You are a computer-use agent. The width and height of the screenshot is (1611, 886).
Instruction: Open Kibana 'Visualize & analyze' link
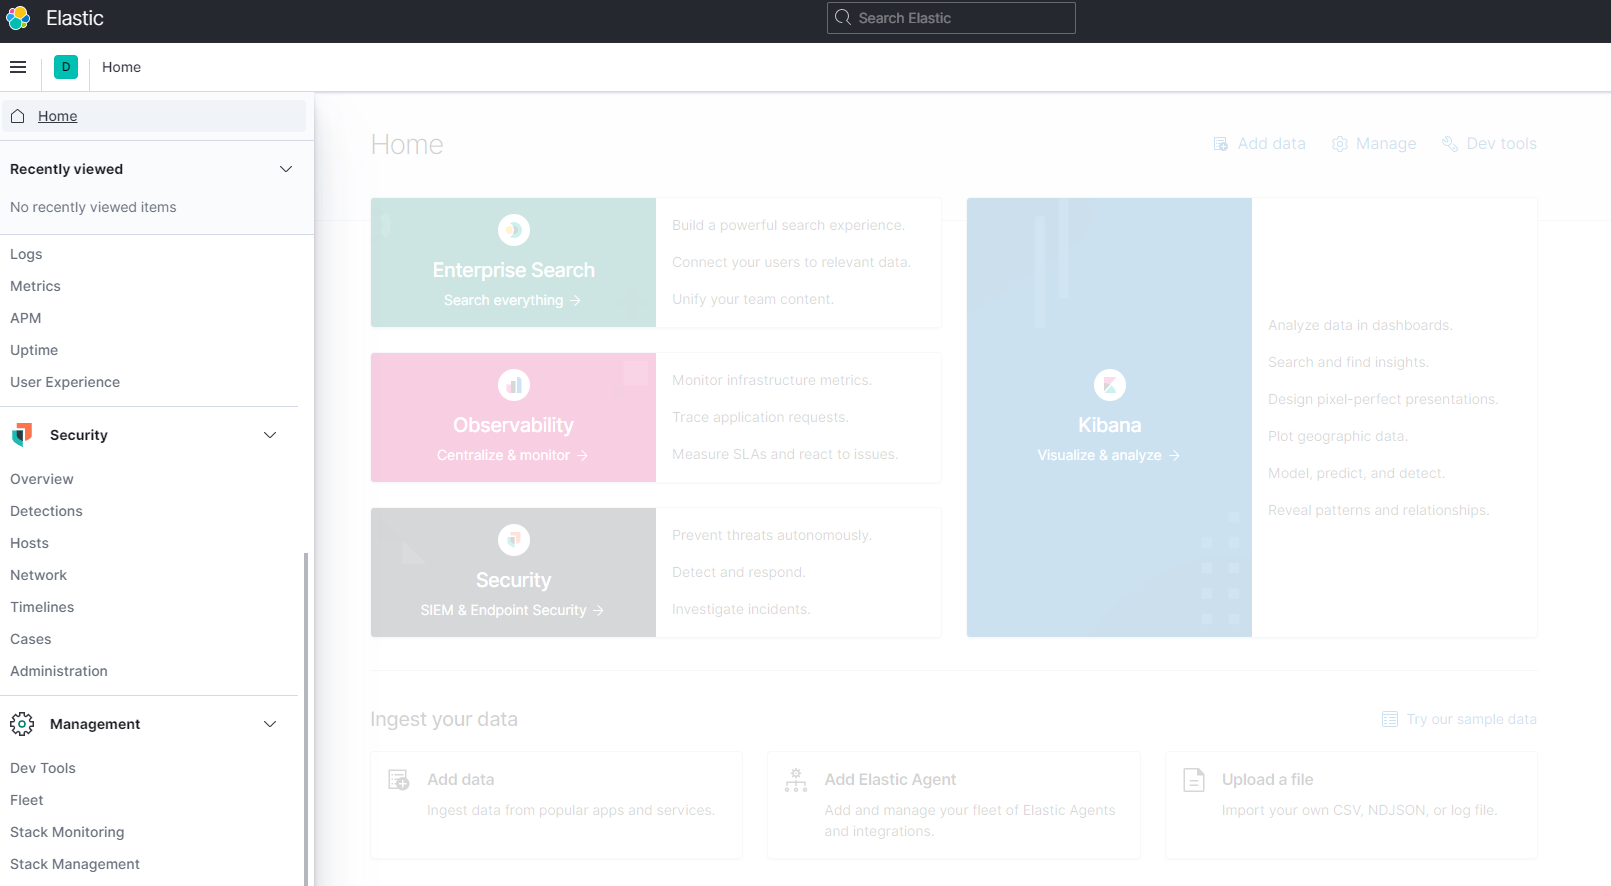pyautogui.click(x=1109, y=455)
